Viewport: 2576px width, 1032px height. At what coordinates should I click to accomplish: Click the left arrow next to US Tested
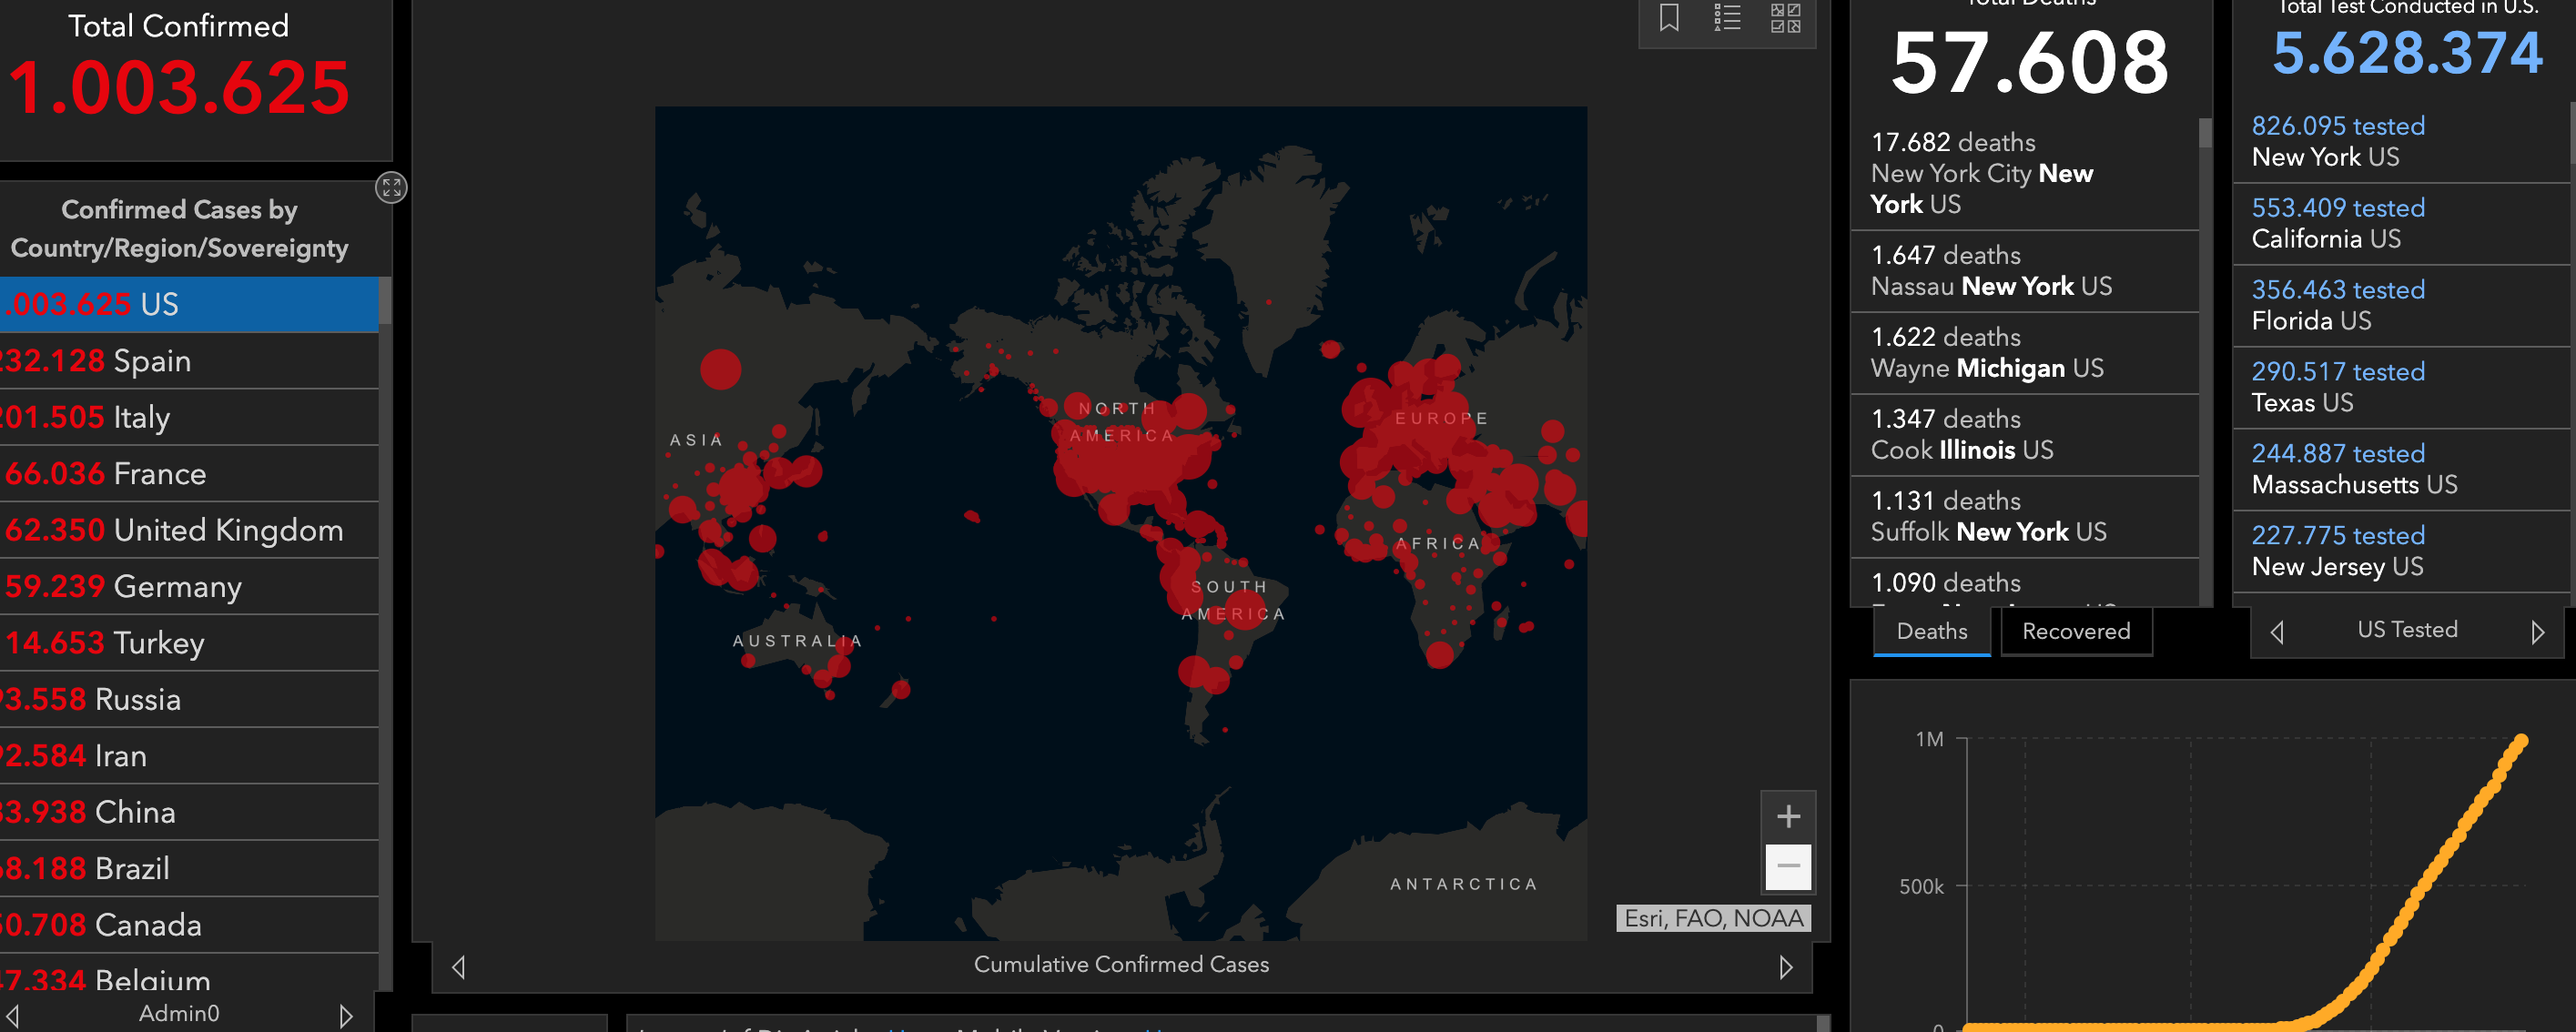2277,632
